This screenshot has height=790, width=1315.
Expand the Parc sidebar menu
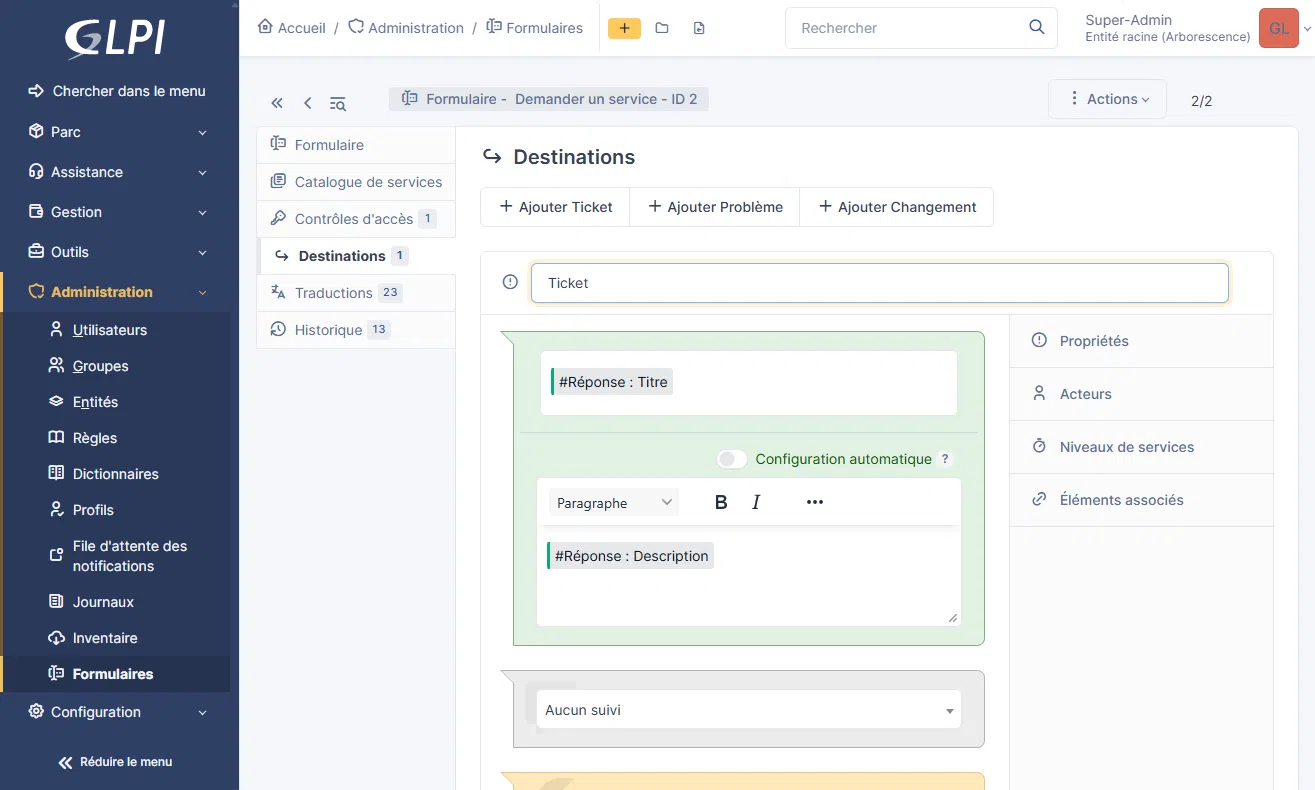pyautogui.click(x=119, y=132)
